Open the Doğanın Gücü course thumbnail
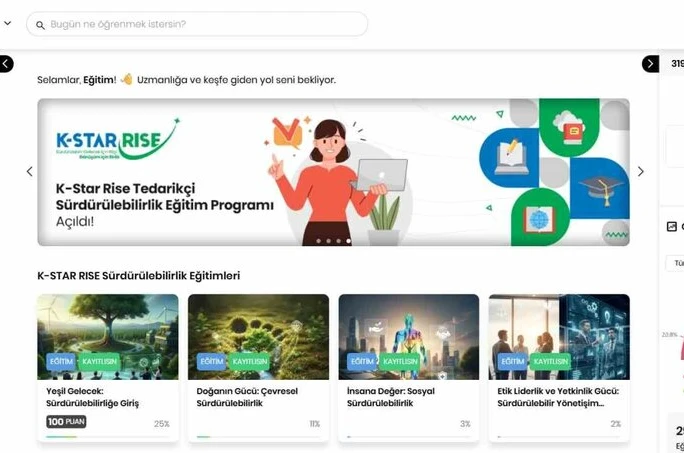The image size is (684, 453). click(258, 337)
